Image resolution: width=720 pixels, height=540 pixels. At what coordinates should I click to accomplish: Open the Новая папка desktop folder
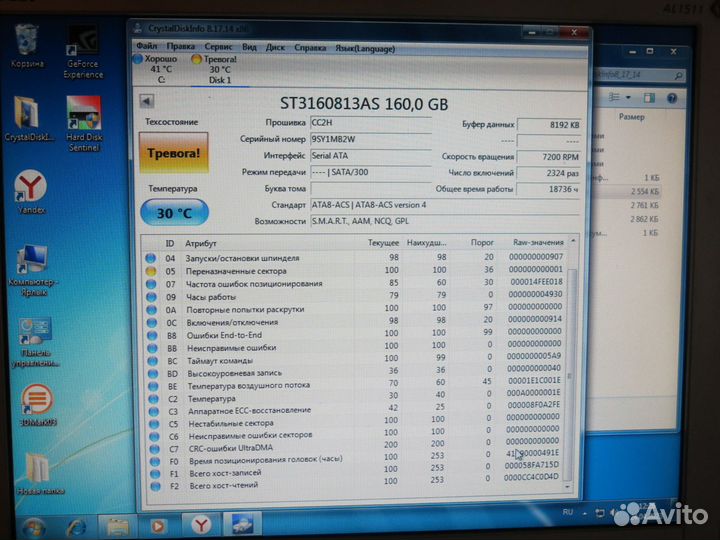click(39, 475)
